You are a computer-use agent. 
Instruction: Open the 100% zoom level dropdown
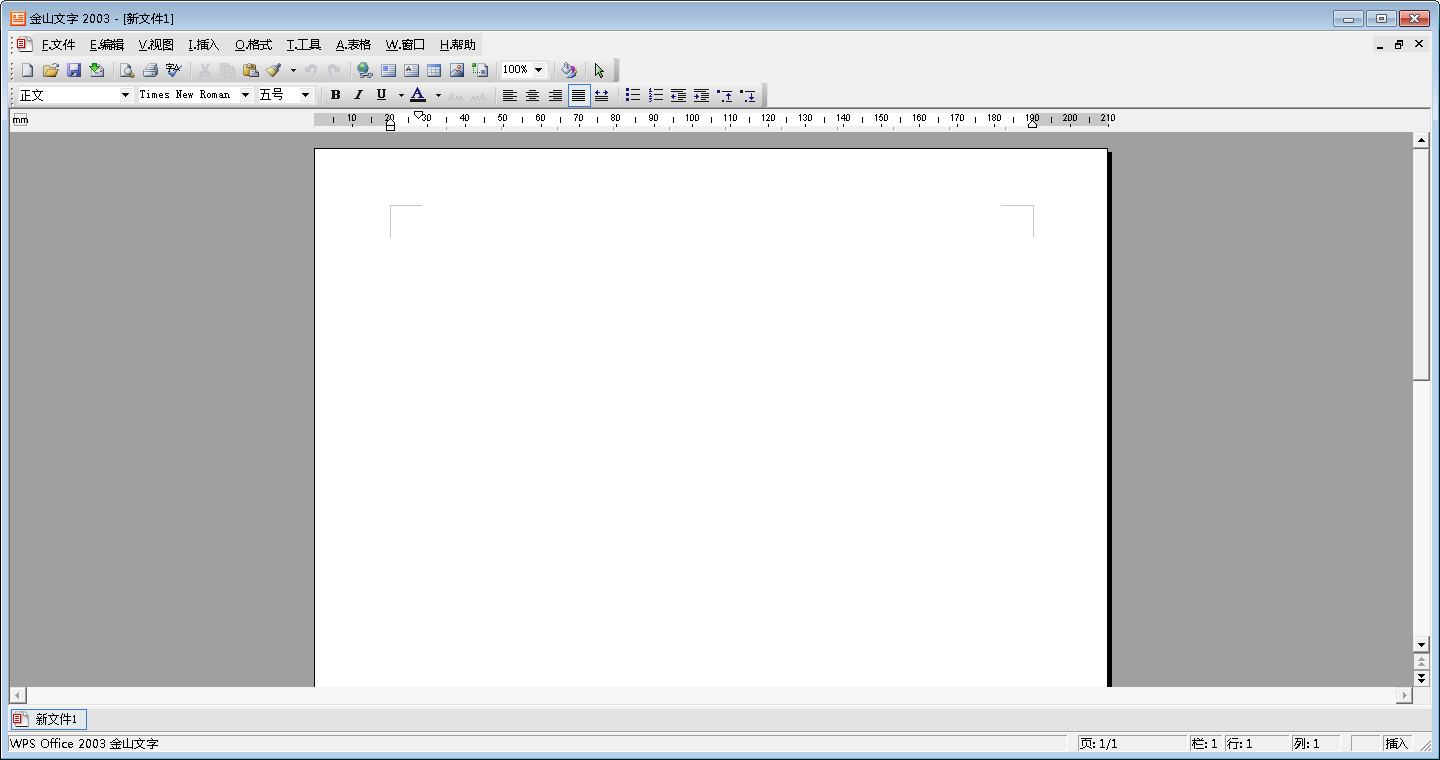[538, 70]
